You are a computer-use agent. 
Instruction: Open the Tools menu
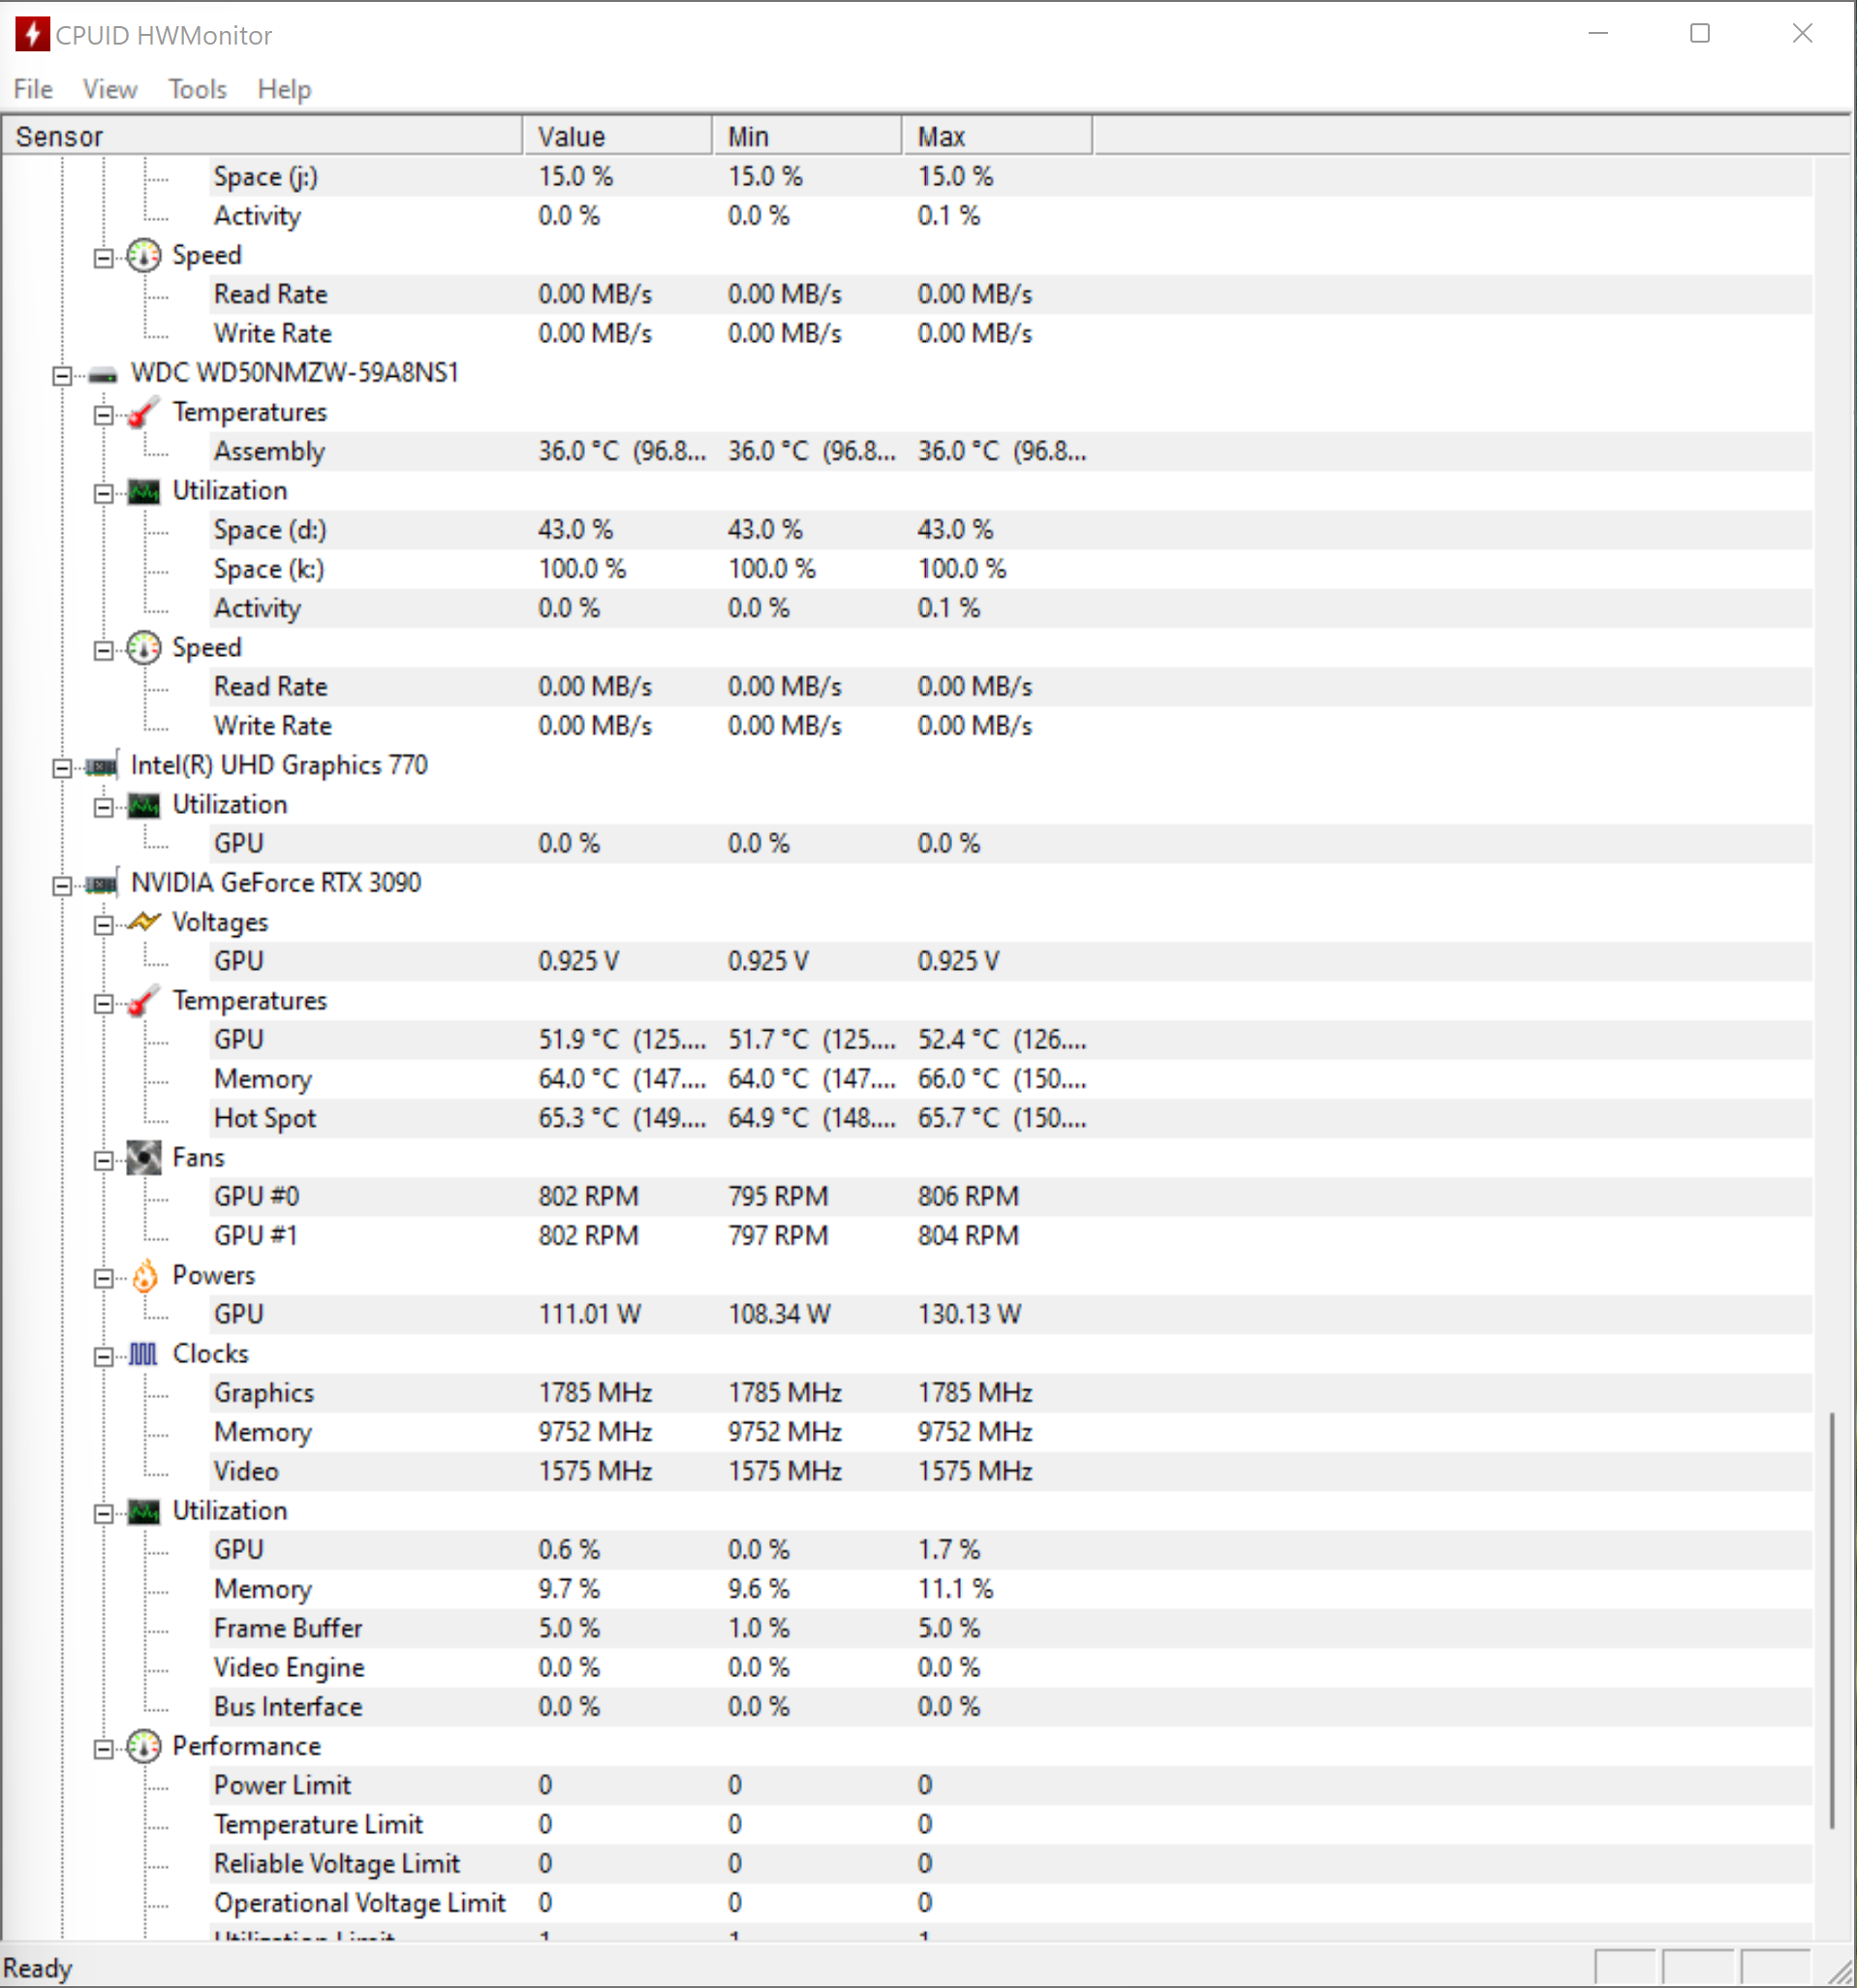(x=197, y=89)
